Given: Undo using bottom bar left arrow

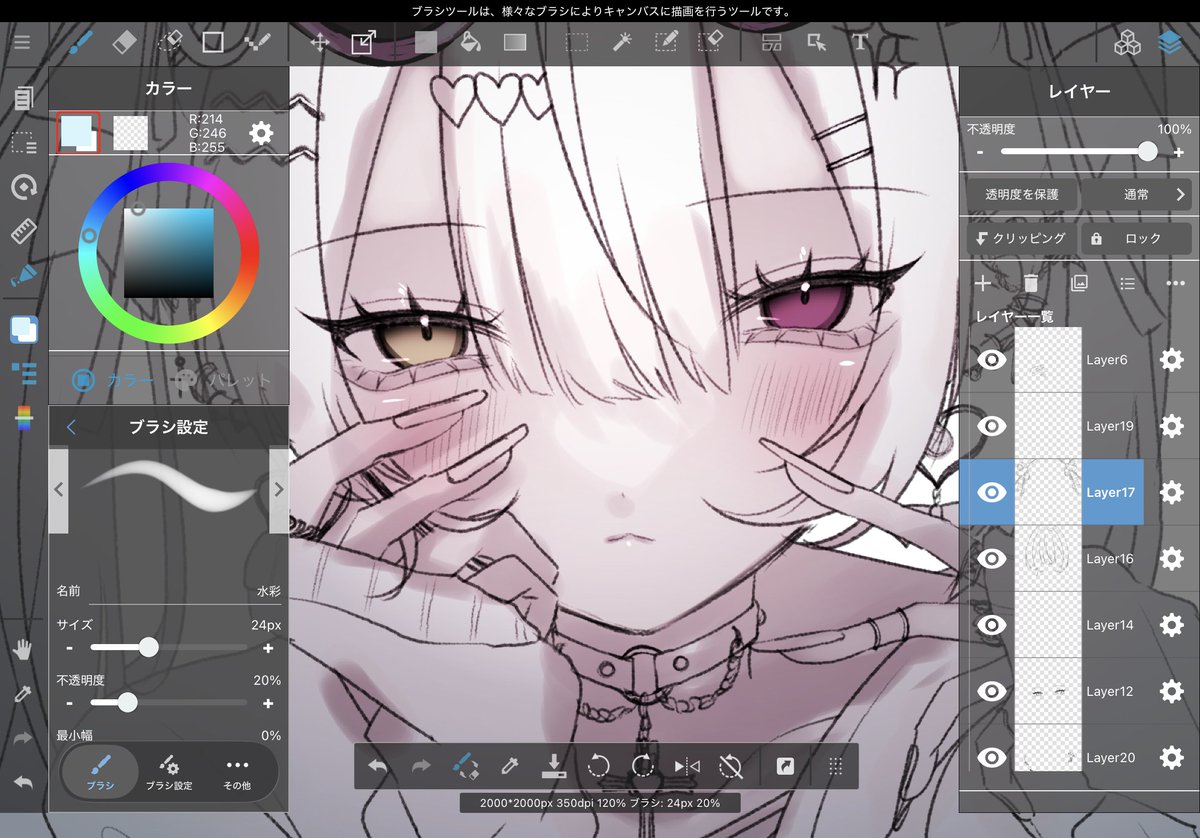Looking at the screenshot, I should click(x=378, y=766).
